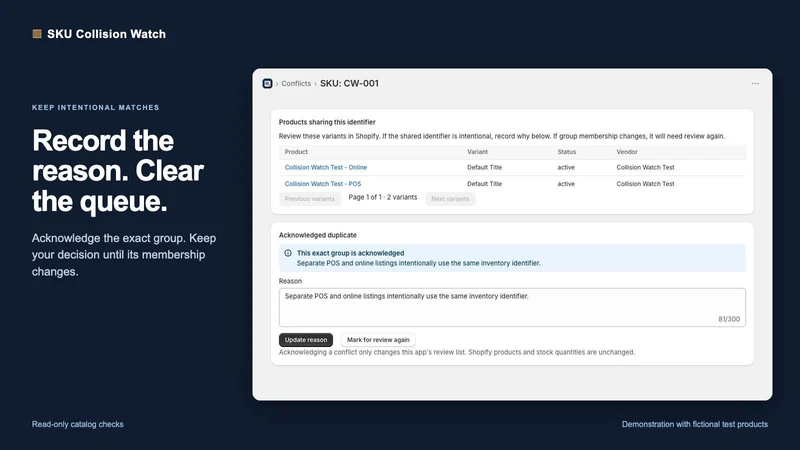The image size is (800, 450).
Task: Click 'This exact group is acknowledged' banner text
Action: click(x=351, y=253)
